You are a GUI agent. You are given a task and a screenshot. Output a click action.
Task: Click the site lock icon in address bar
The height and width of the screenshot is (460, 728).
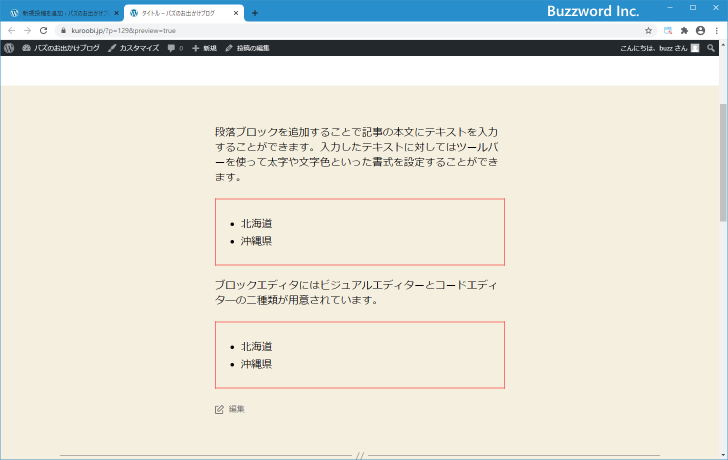(64, 31)
